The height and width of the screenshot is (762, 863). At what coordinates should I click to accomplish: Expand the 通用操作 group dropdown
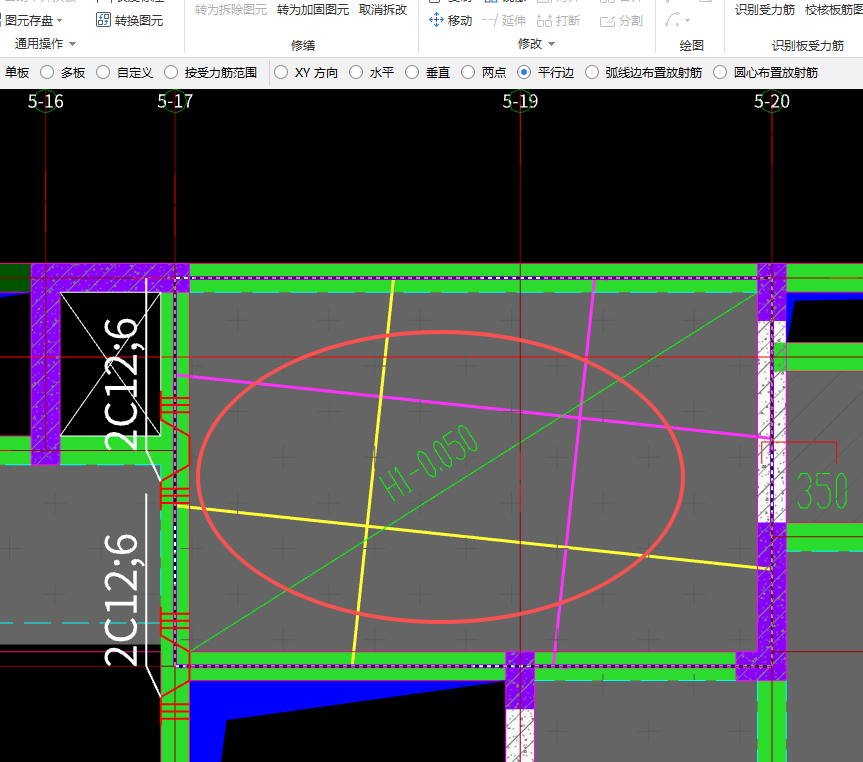(x=73, y=43)
